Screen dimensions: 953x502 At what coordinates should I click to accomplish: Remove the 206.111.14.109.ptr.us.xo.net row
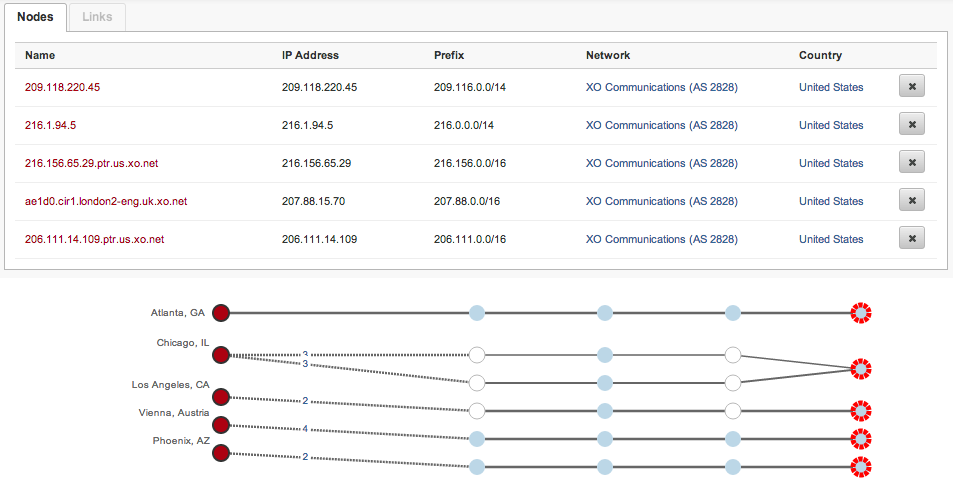[911, 239]
